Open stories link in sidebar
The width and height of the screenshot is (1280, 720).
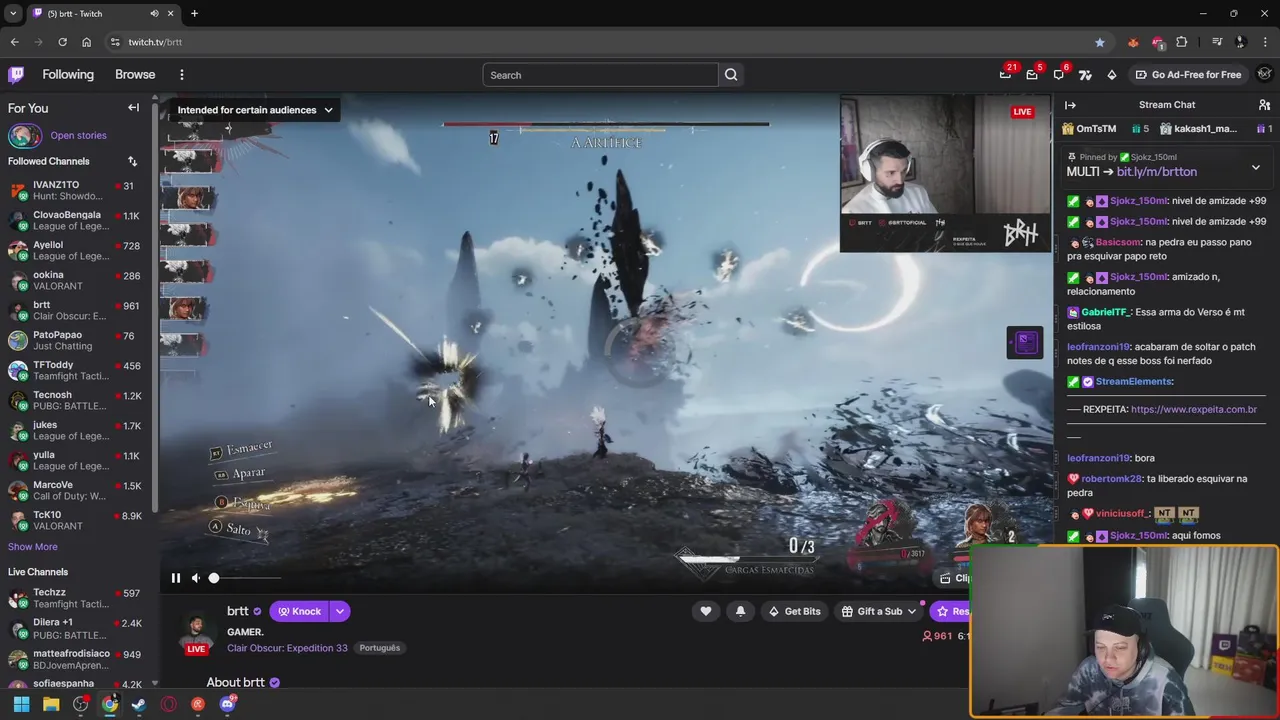78,135
